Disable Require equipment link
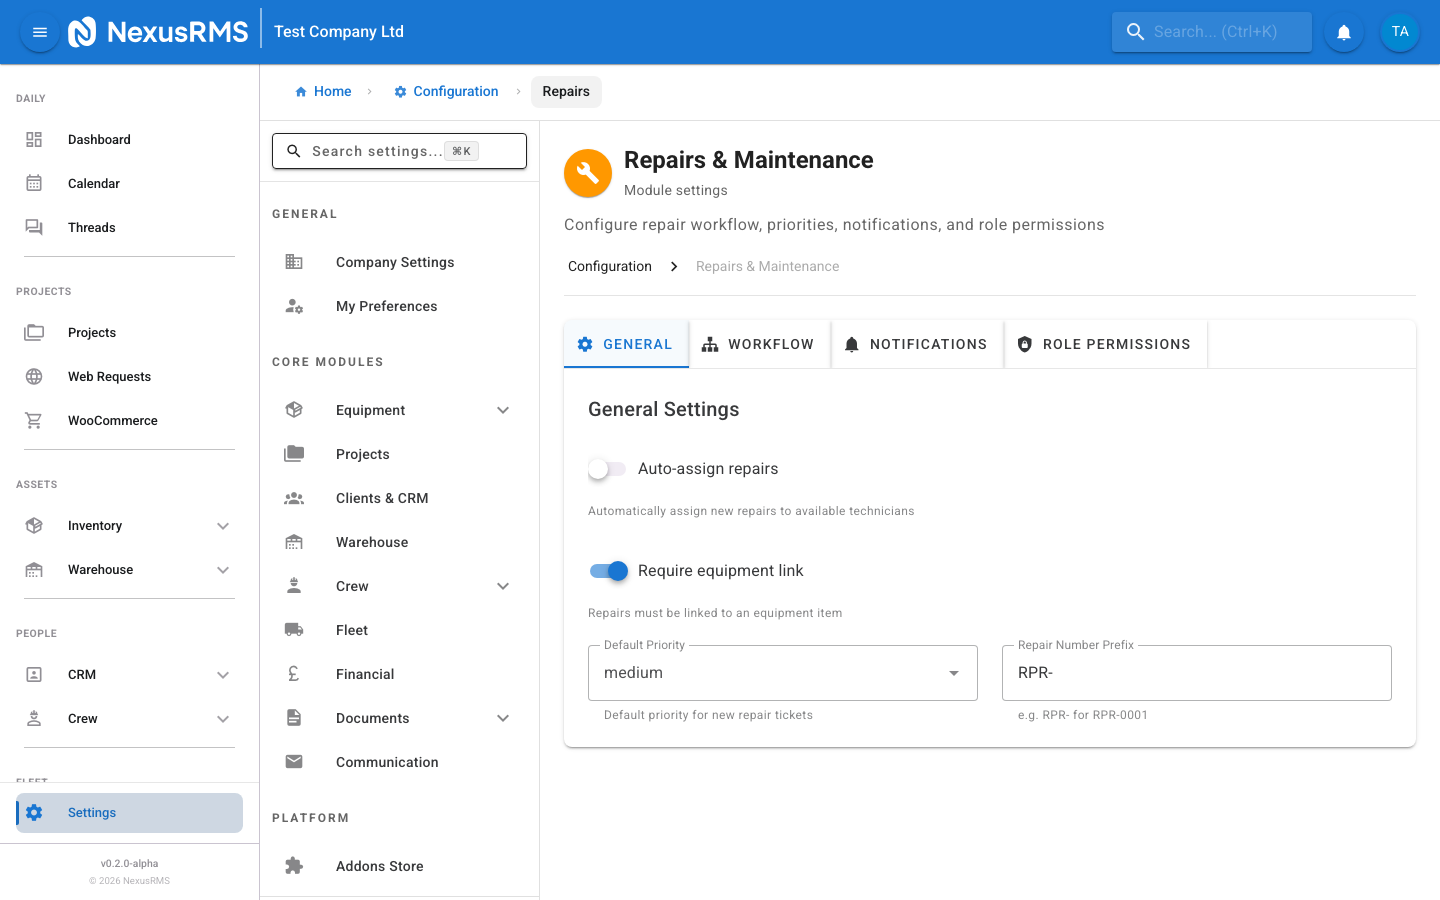The height and width of the screenshot is (900, 1440). [x=608, y=570]
